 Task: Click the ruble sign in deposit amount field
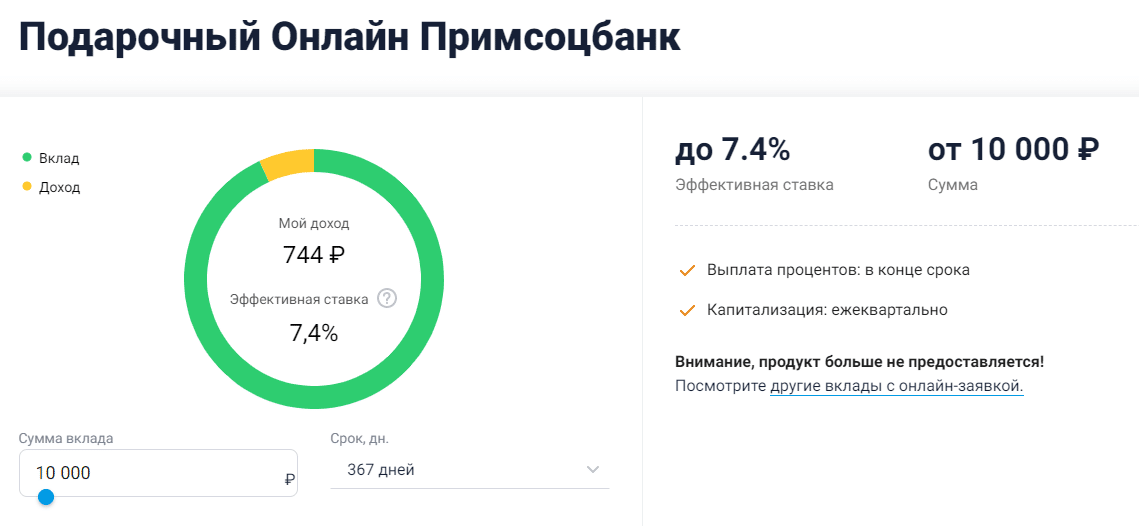coord(290,479)
